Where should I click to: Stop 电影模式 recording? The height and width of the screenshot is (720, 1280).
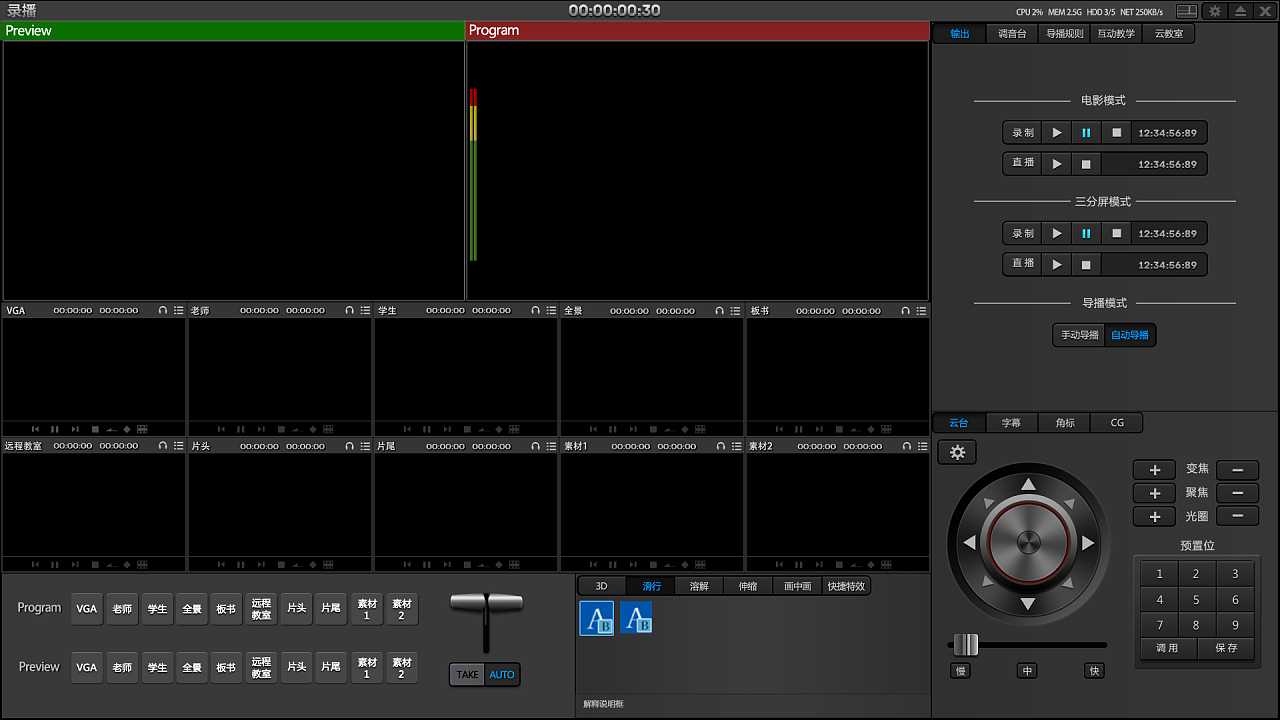point(1117,132)
